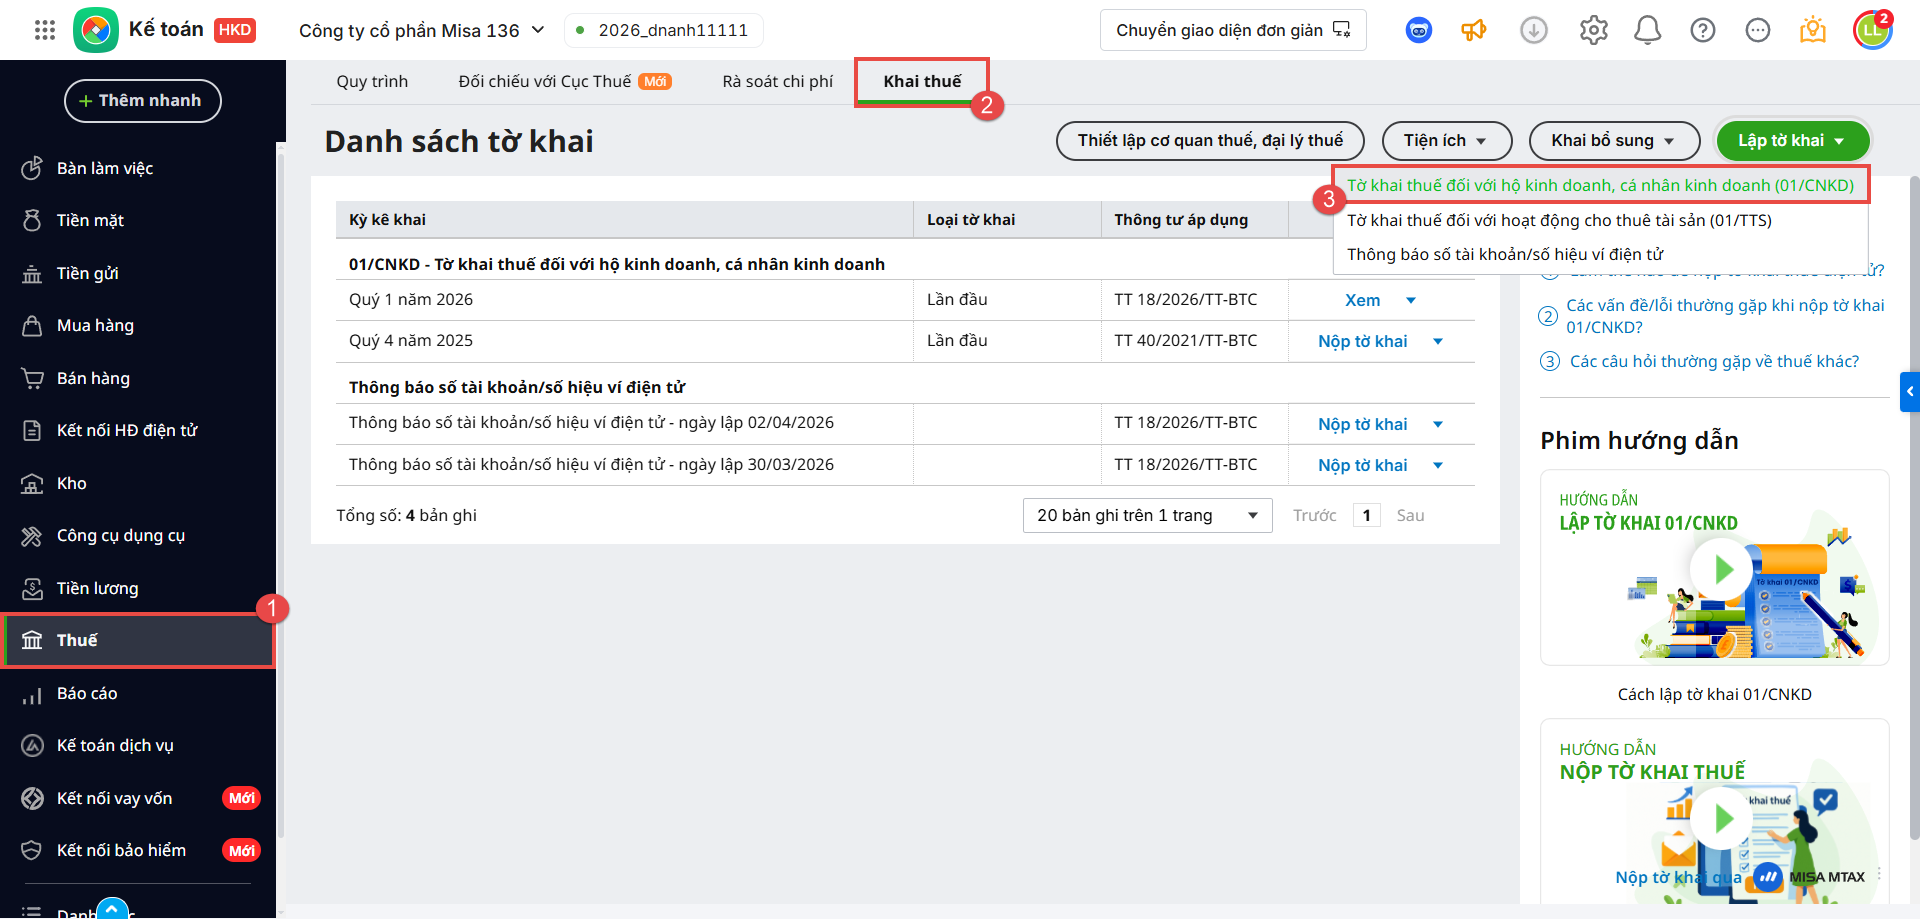Switch to the Rà soát chi phí tab

click(x=777, y=81)
